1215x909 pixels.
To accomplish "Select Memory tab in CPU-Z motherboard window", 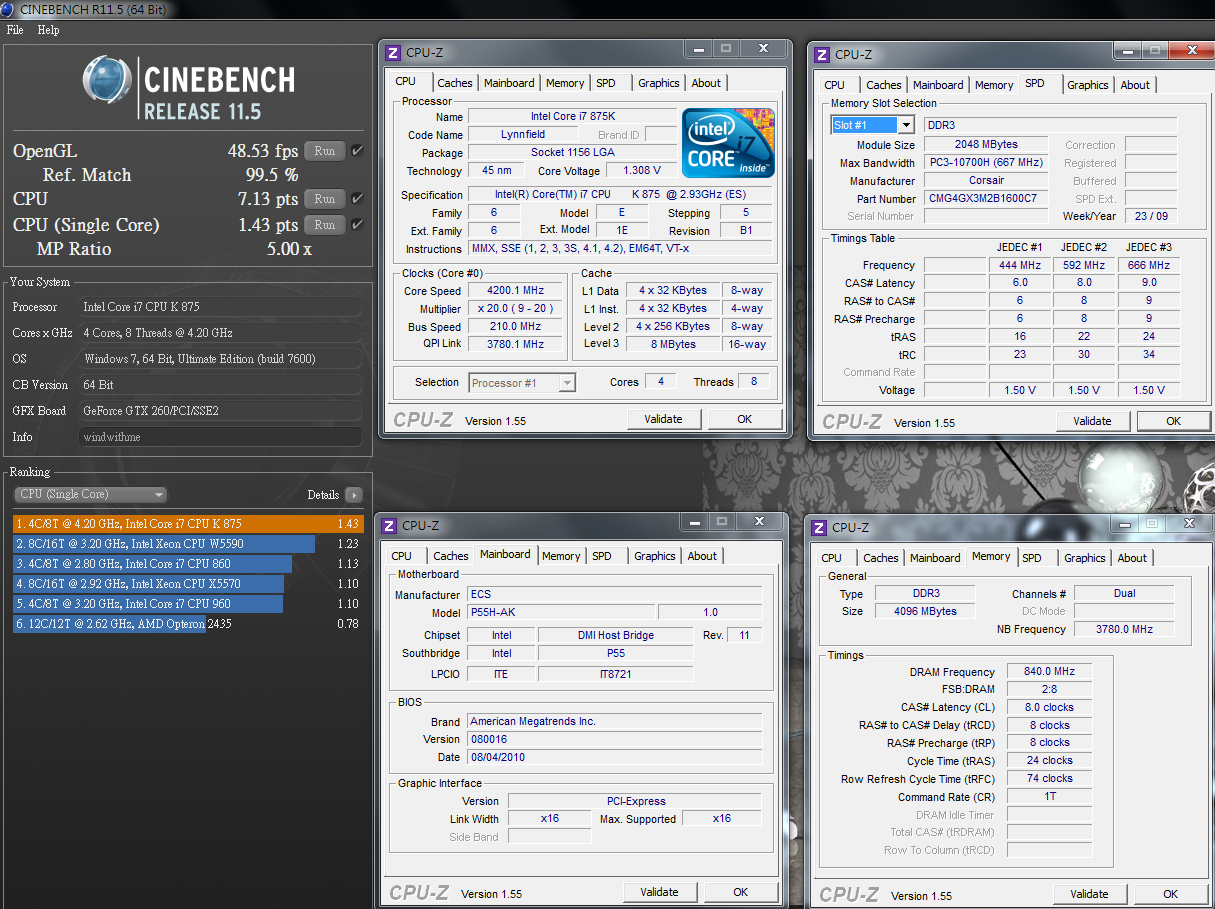I will tap(561, 556).
